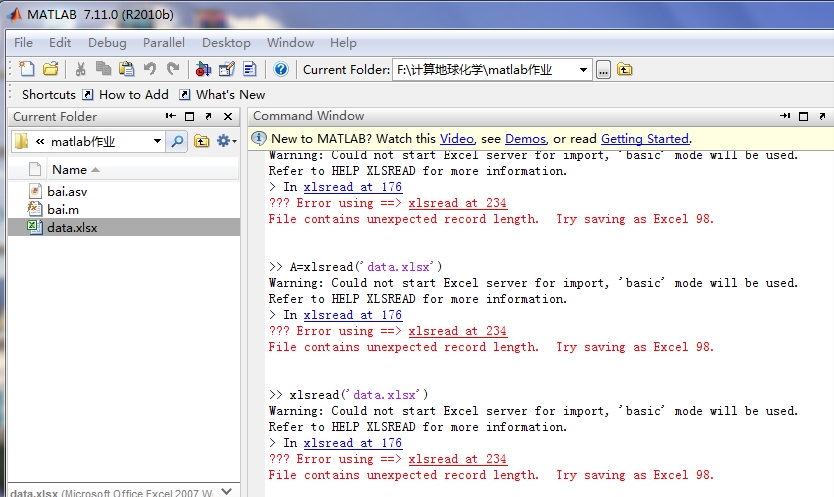Go up one folder level in main toolbar

[x=624, y=69]
